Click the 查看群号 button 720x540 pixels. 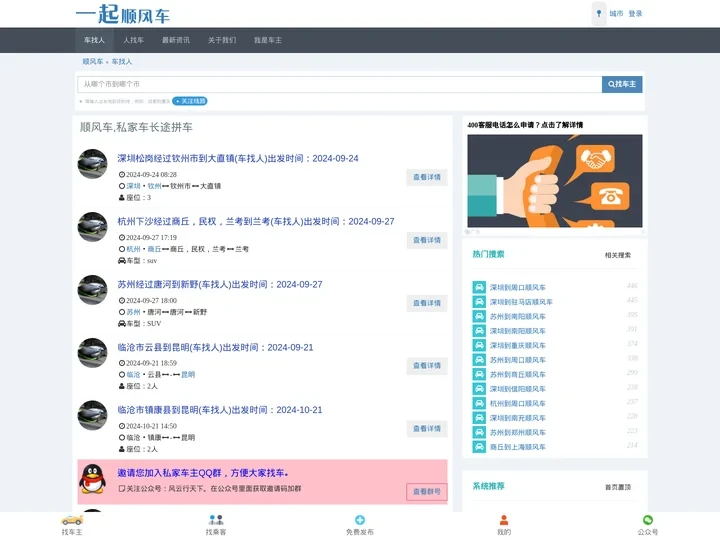[x=427, y=492]
